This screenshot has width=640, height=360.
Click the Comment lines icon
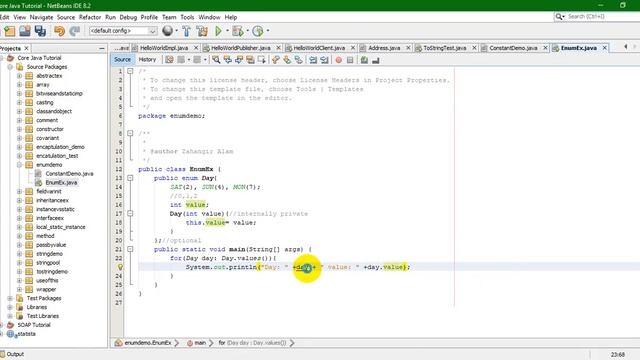364,60
